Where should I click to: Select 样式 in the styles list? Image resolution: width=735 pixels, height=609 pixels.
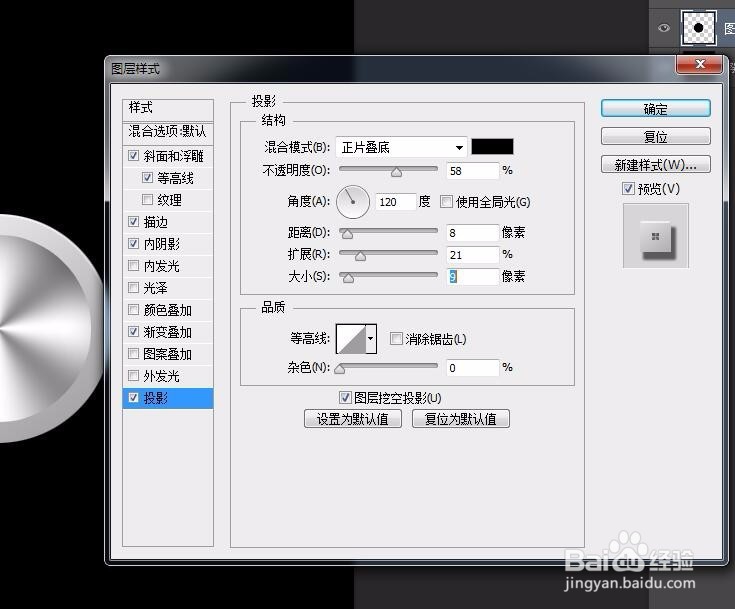click(x=168, y=109)
